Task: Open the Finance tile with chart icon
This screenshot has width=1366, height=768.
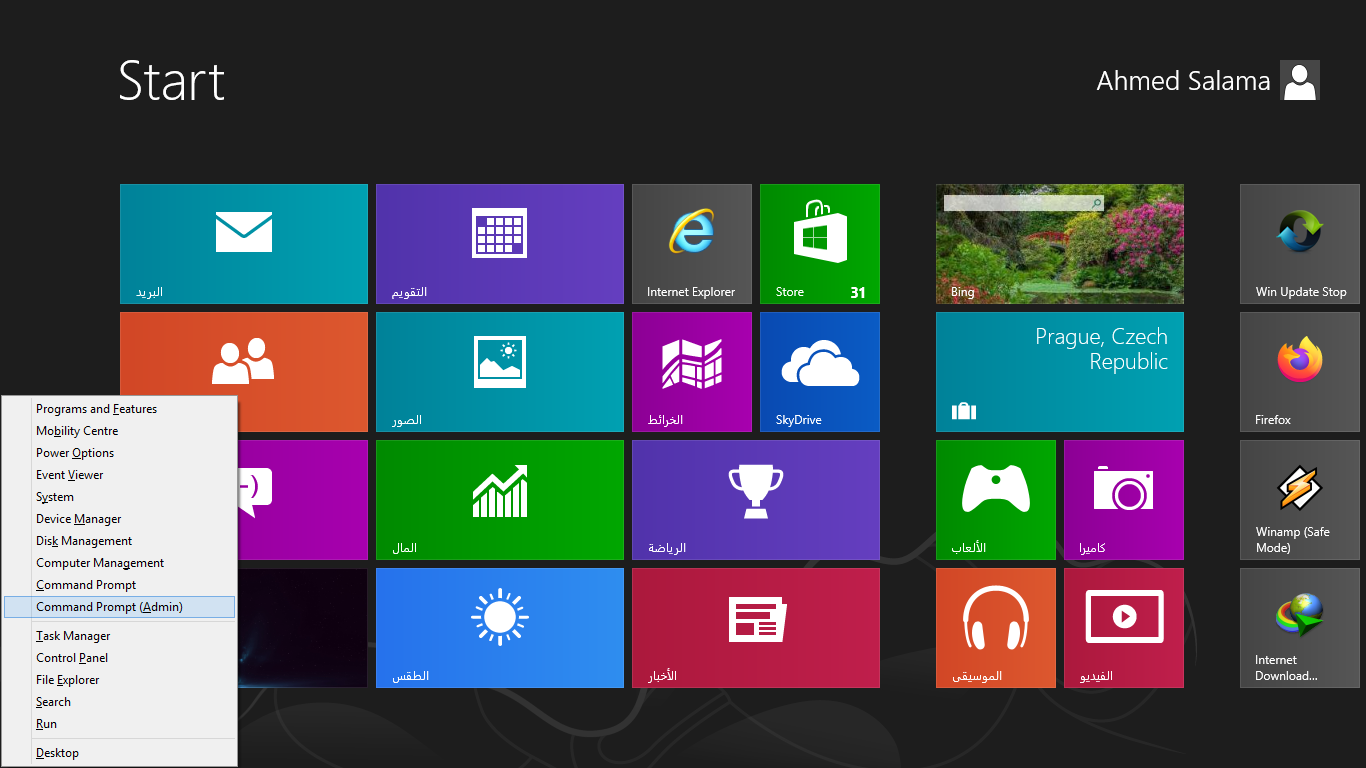Action: (500, 500)
